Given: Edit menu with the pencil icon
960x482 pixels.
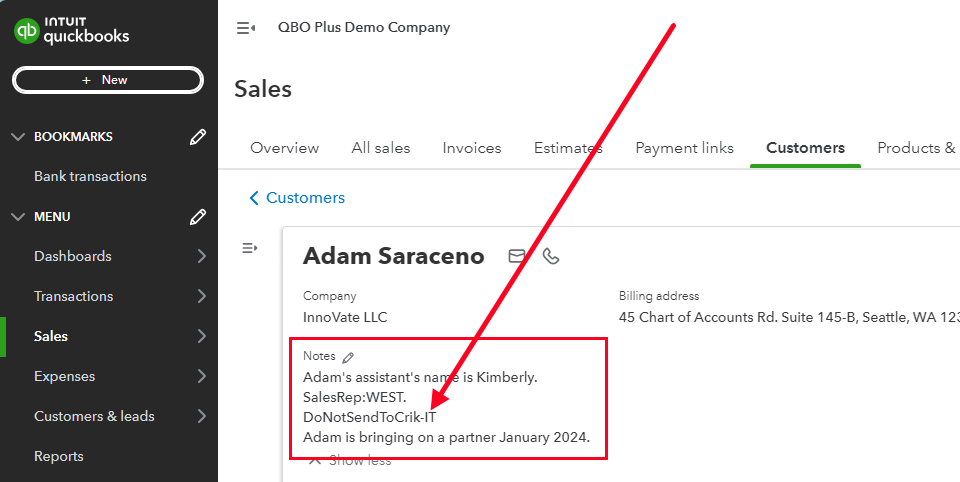Looking at the screenshot, I should coord(198,217).
